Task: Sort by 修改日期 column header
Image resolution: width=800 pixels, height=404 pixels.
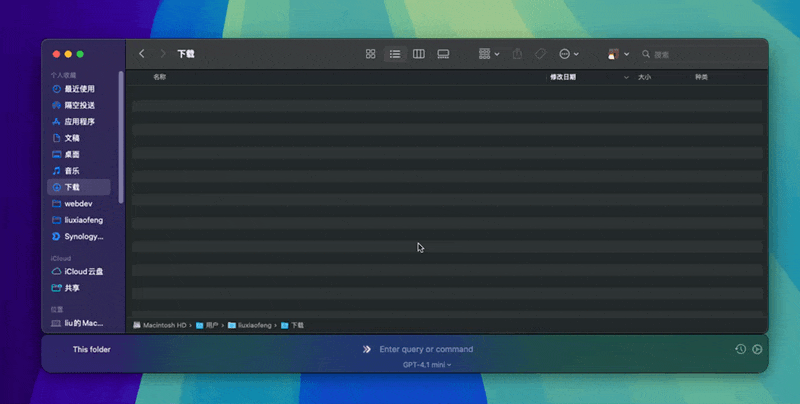Action: tap(563, 77)
